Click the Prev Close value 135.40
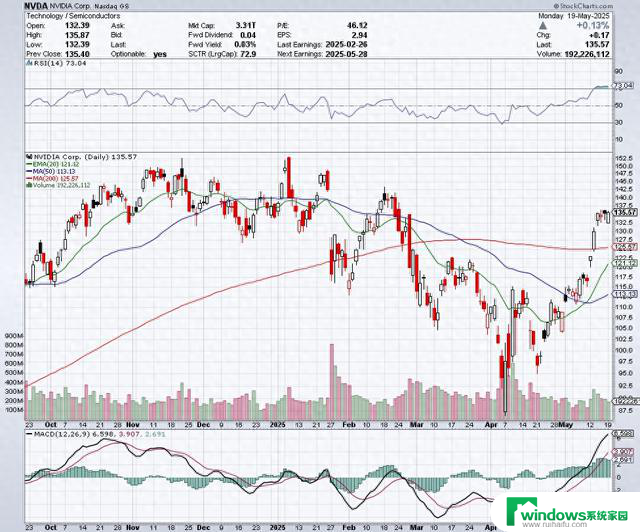 tap(77, 54)
